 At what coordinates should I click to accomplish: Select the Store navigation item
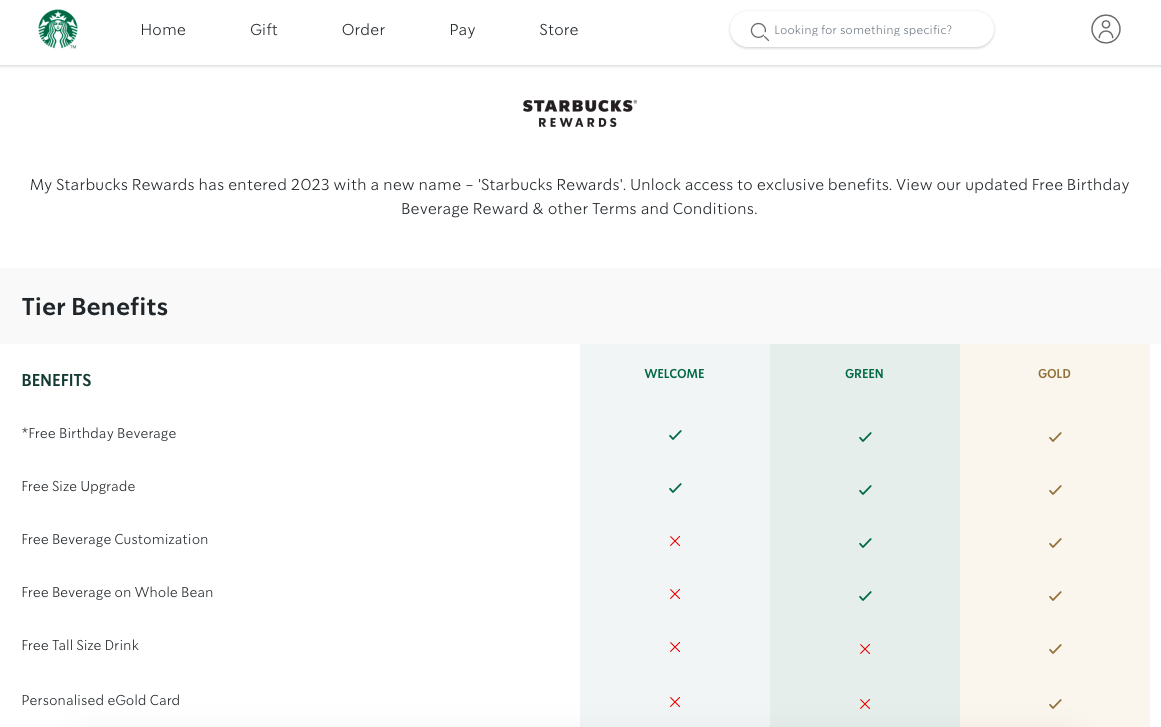click(558, 30)
